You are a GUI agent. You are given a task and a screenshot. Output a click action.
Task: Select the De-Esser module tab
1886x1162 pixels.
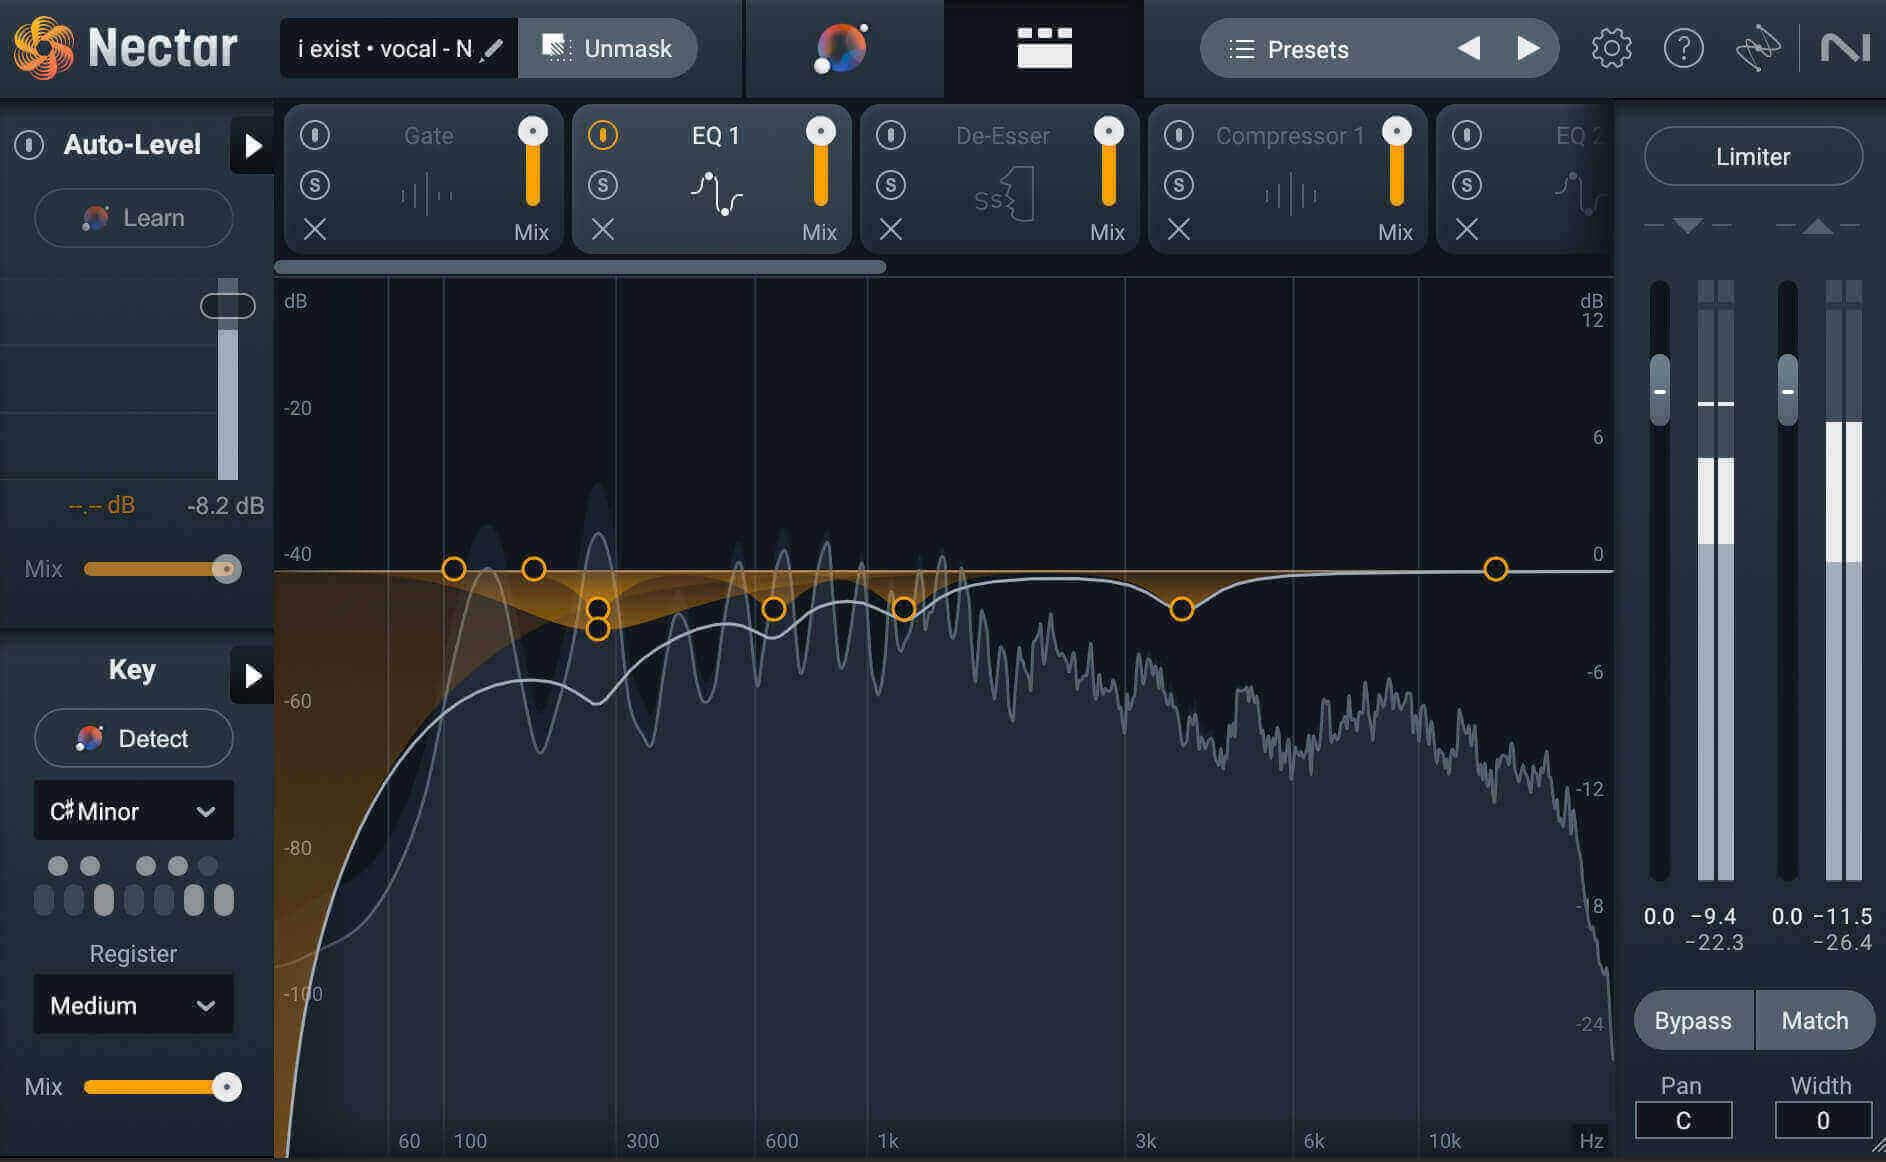click(x=1000, y=178)
